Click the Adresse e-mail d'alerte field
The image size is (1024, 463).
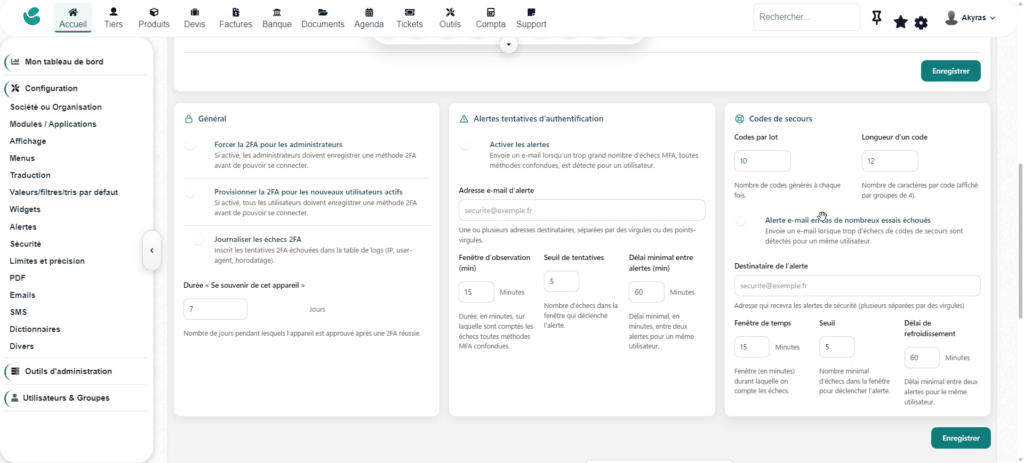pos(582,210)
